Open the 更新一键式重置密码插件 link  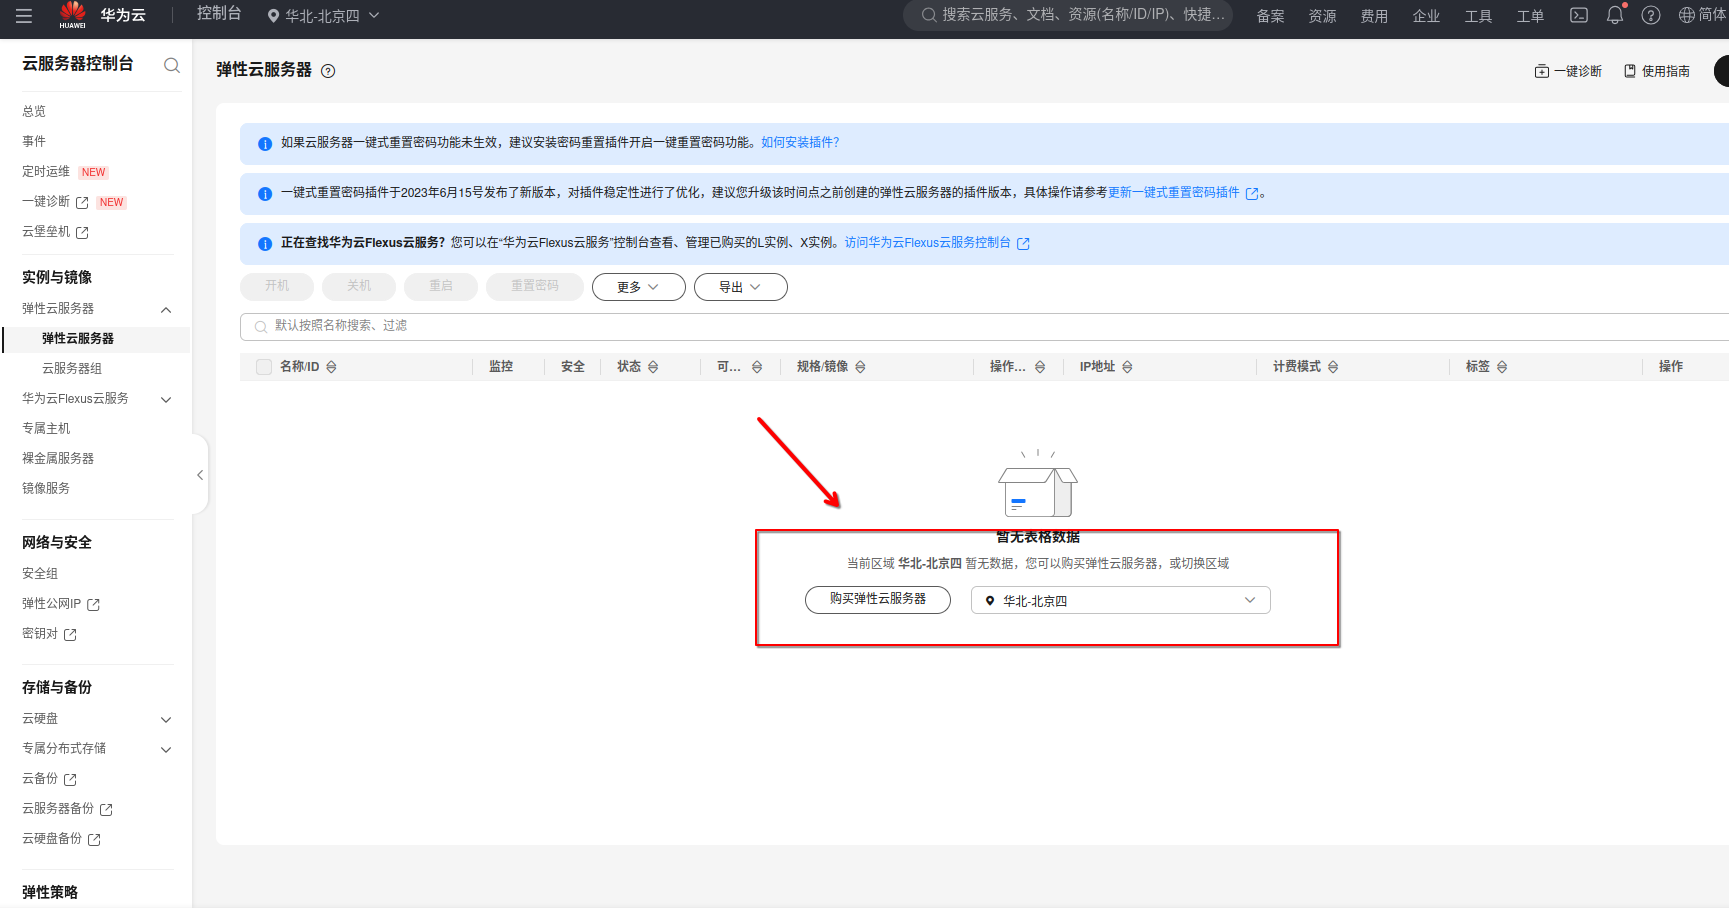tap(1182, 193)
